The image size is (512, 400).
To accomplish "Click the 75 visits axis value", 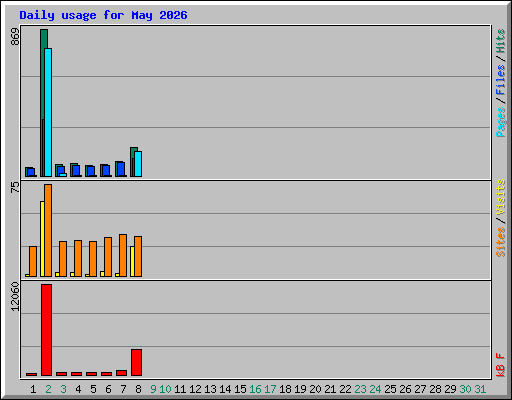I will (x=15, y=188).
